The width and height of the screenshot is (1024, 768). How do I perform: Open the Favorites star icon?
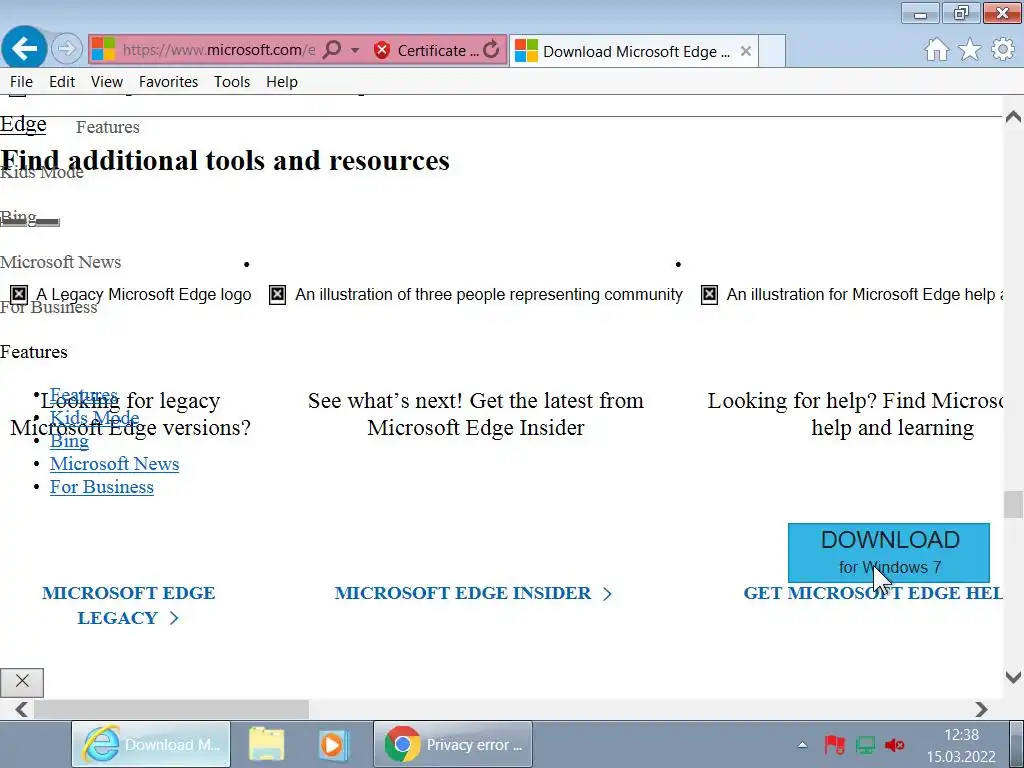coord(970,50)
